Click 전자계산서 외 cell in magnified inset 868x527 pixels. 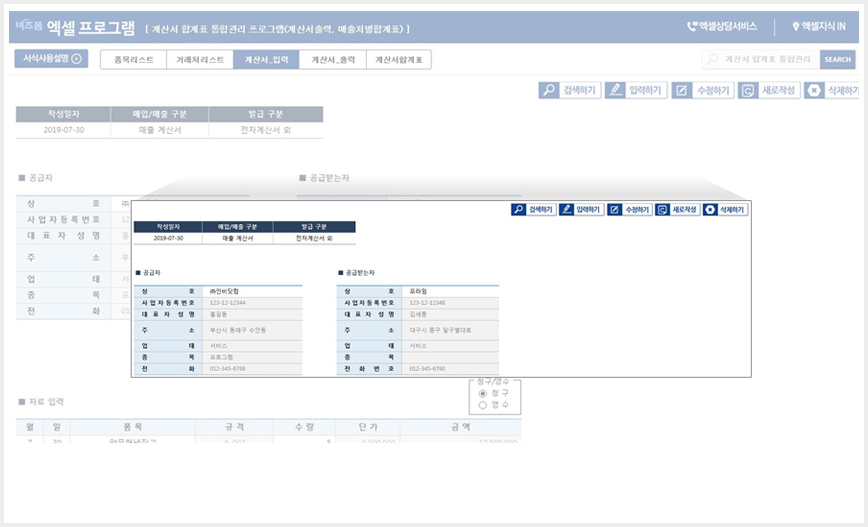click(314, 238)
